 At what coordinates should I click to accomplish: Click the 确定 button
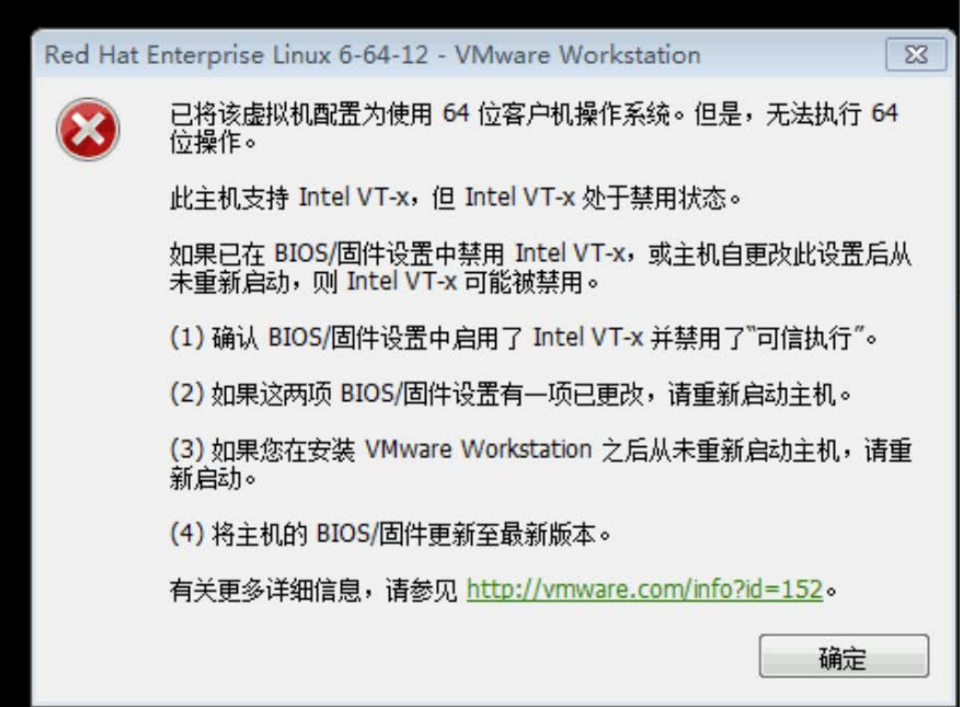(844, 657)
